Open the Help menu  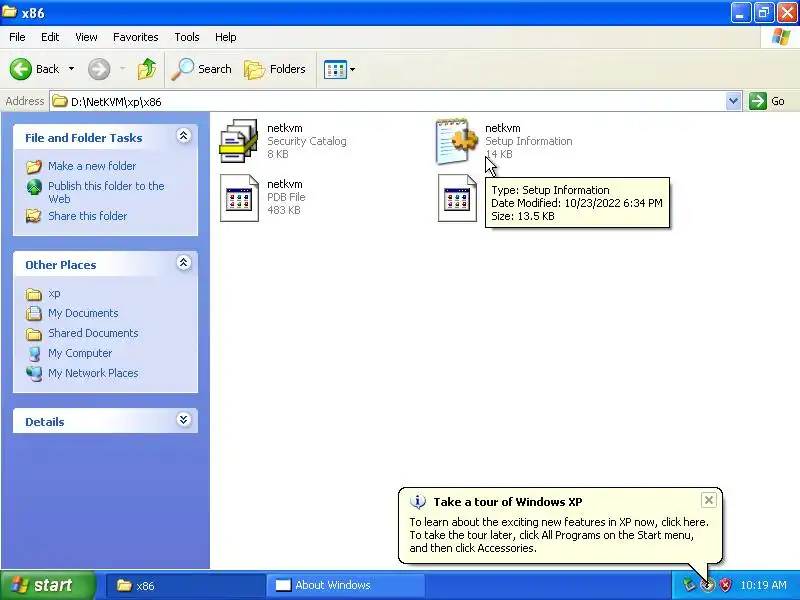point(226,37)
